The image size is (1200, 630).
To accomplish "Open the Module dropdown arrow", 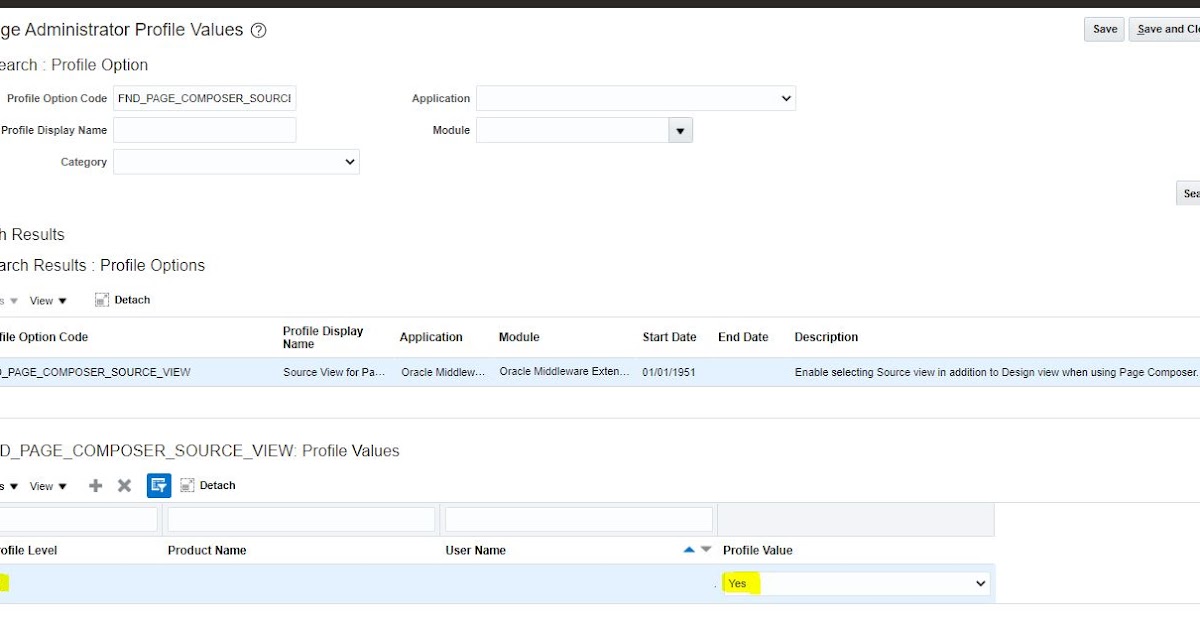I will pos(680,130).
